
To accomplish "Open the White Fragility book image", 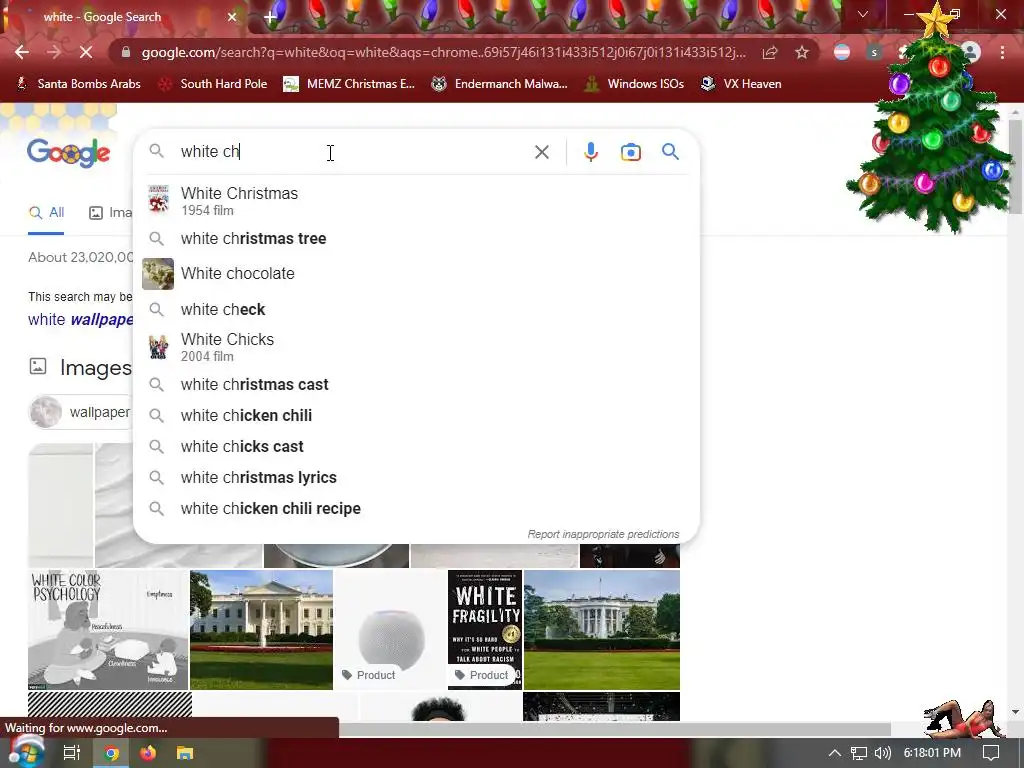I will (x=485, y=630).
